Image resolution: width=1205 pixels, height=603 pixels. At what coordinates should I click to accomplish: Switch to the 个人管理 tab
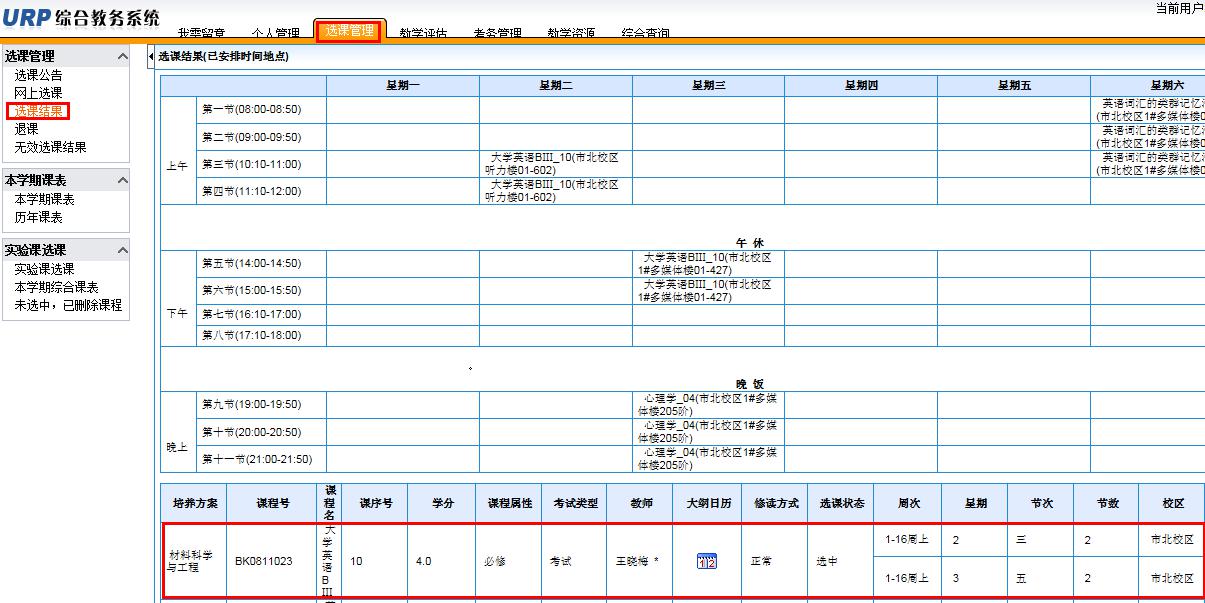tap(275, 34)
